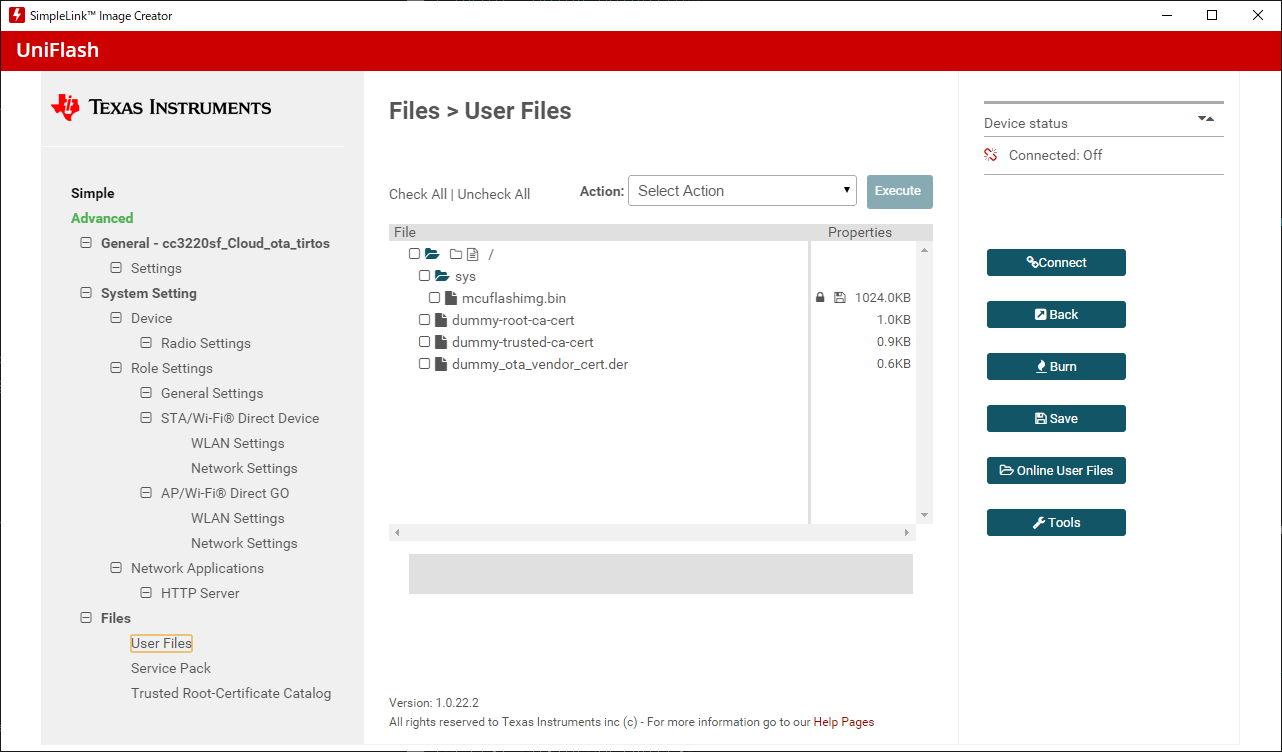The image size is (1282, 752).
Task: Click the file list scroll-up arrow
Action: click(x=924, y=250)
